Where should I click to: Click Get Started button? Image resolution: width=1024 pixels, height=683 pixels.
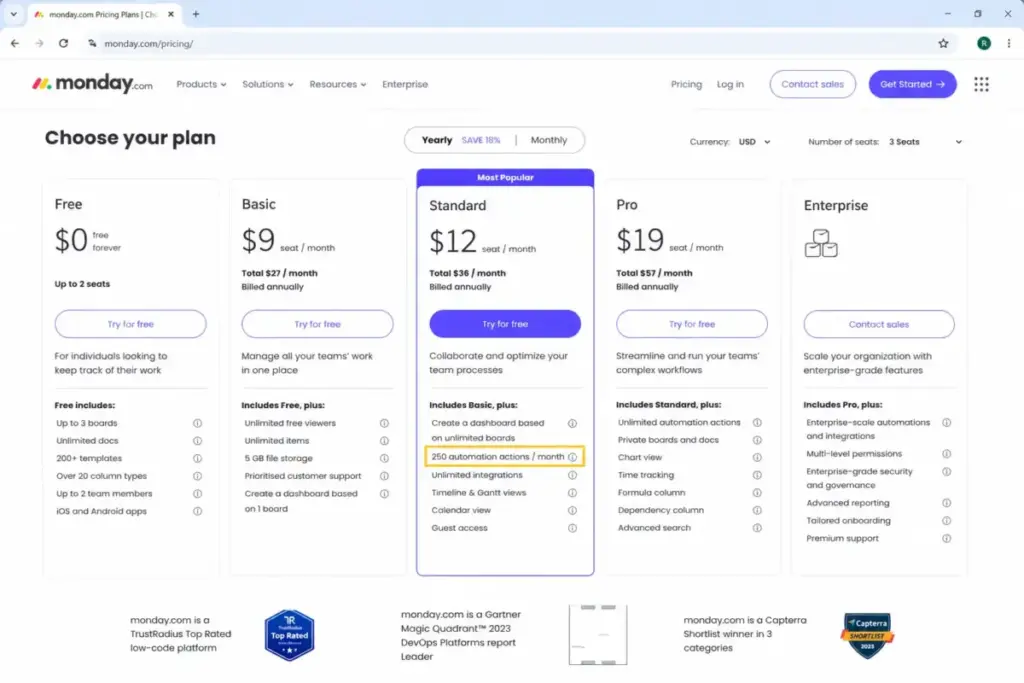(912, 84)
